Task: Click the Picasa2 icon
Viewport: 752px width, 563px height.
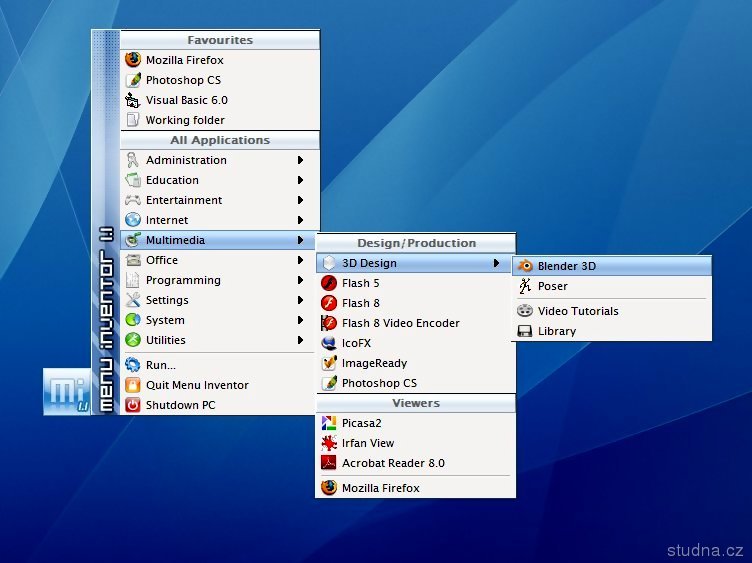Action: click(x=329, y=423)
